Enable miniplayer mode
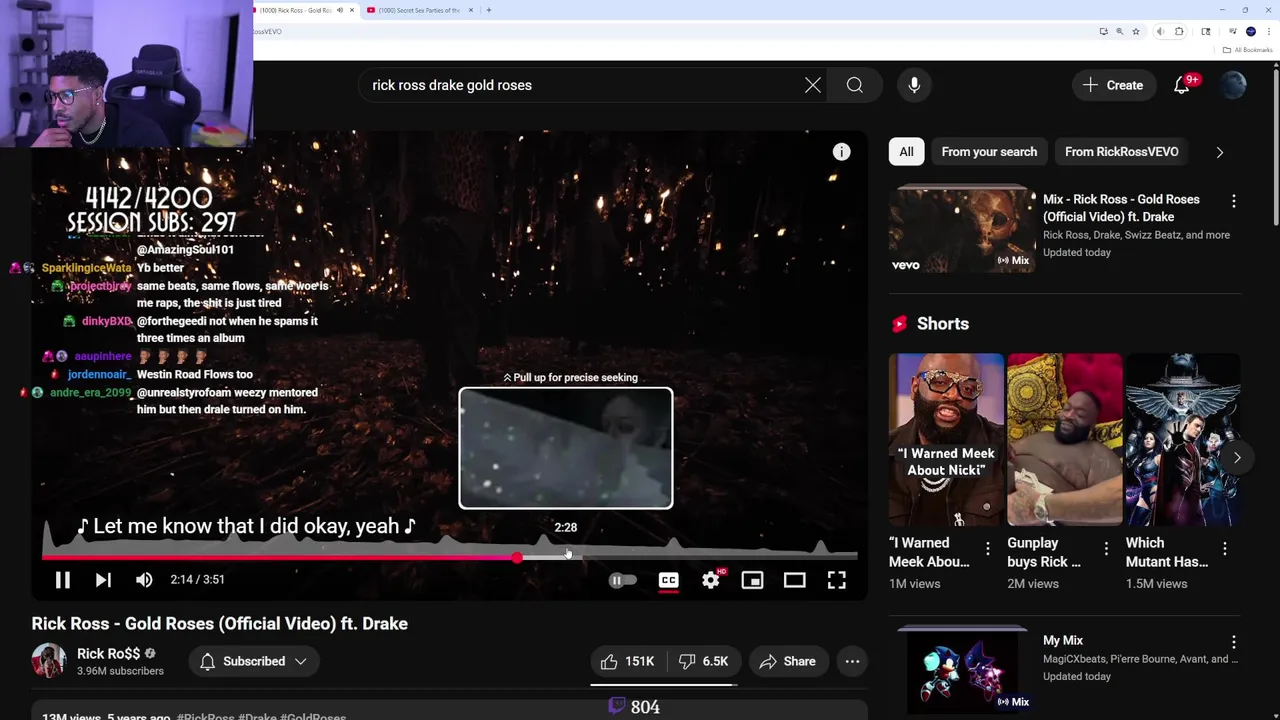 [752, 580]
